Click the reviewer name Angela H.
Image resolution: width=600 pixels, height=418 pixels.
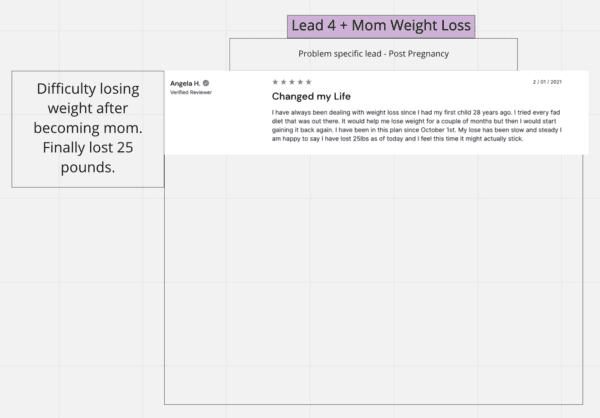(185, 83)
